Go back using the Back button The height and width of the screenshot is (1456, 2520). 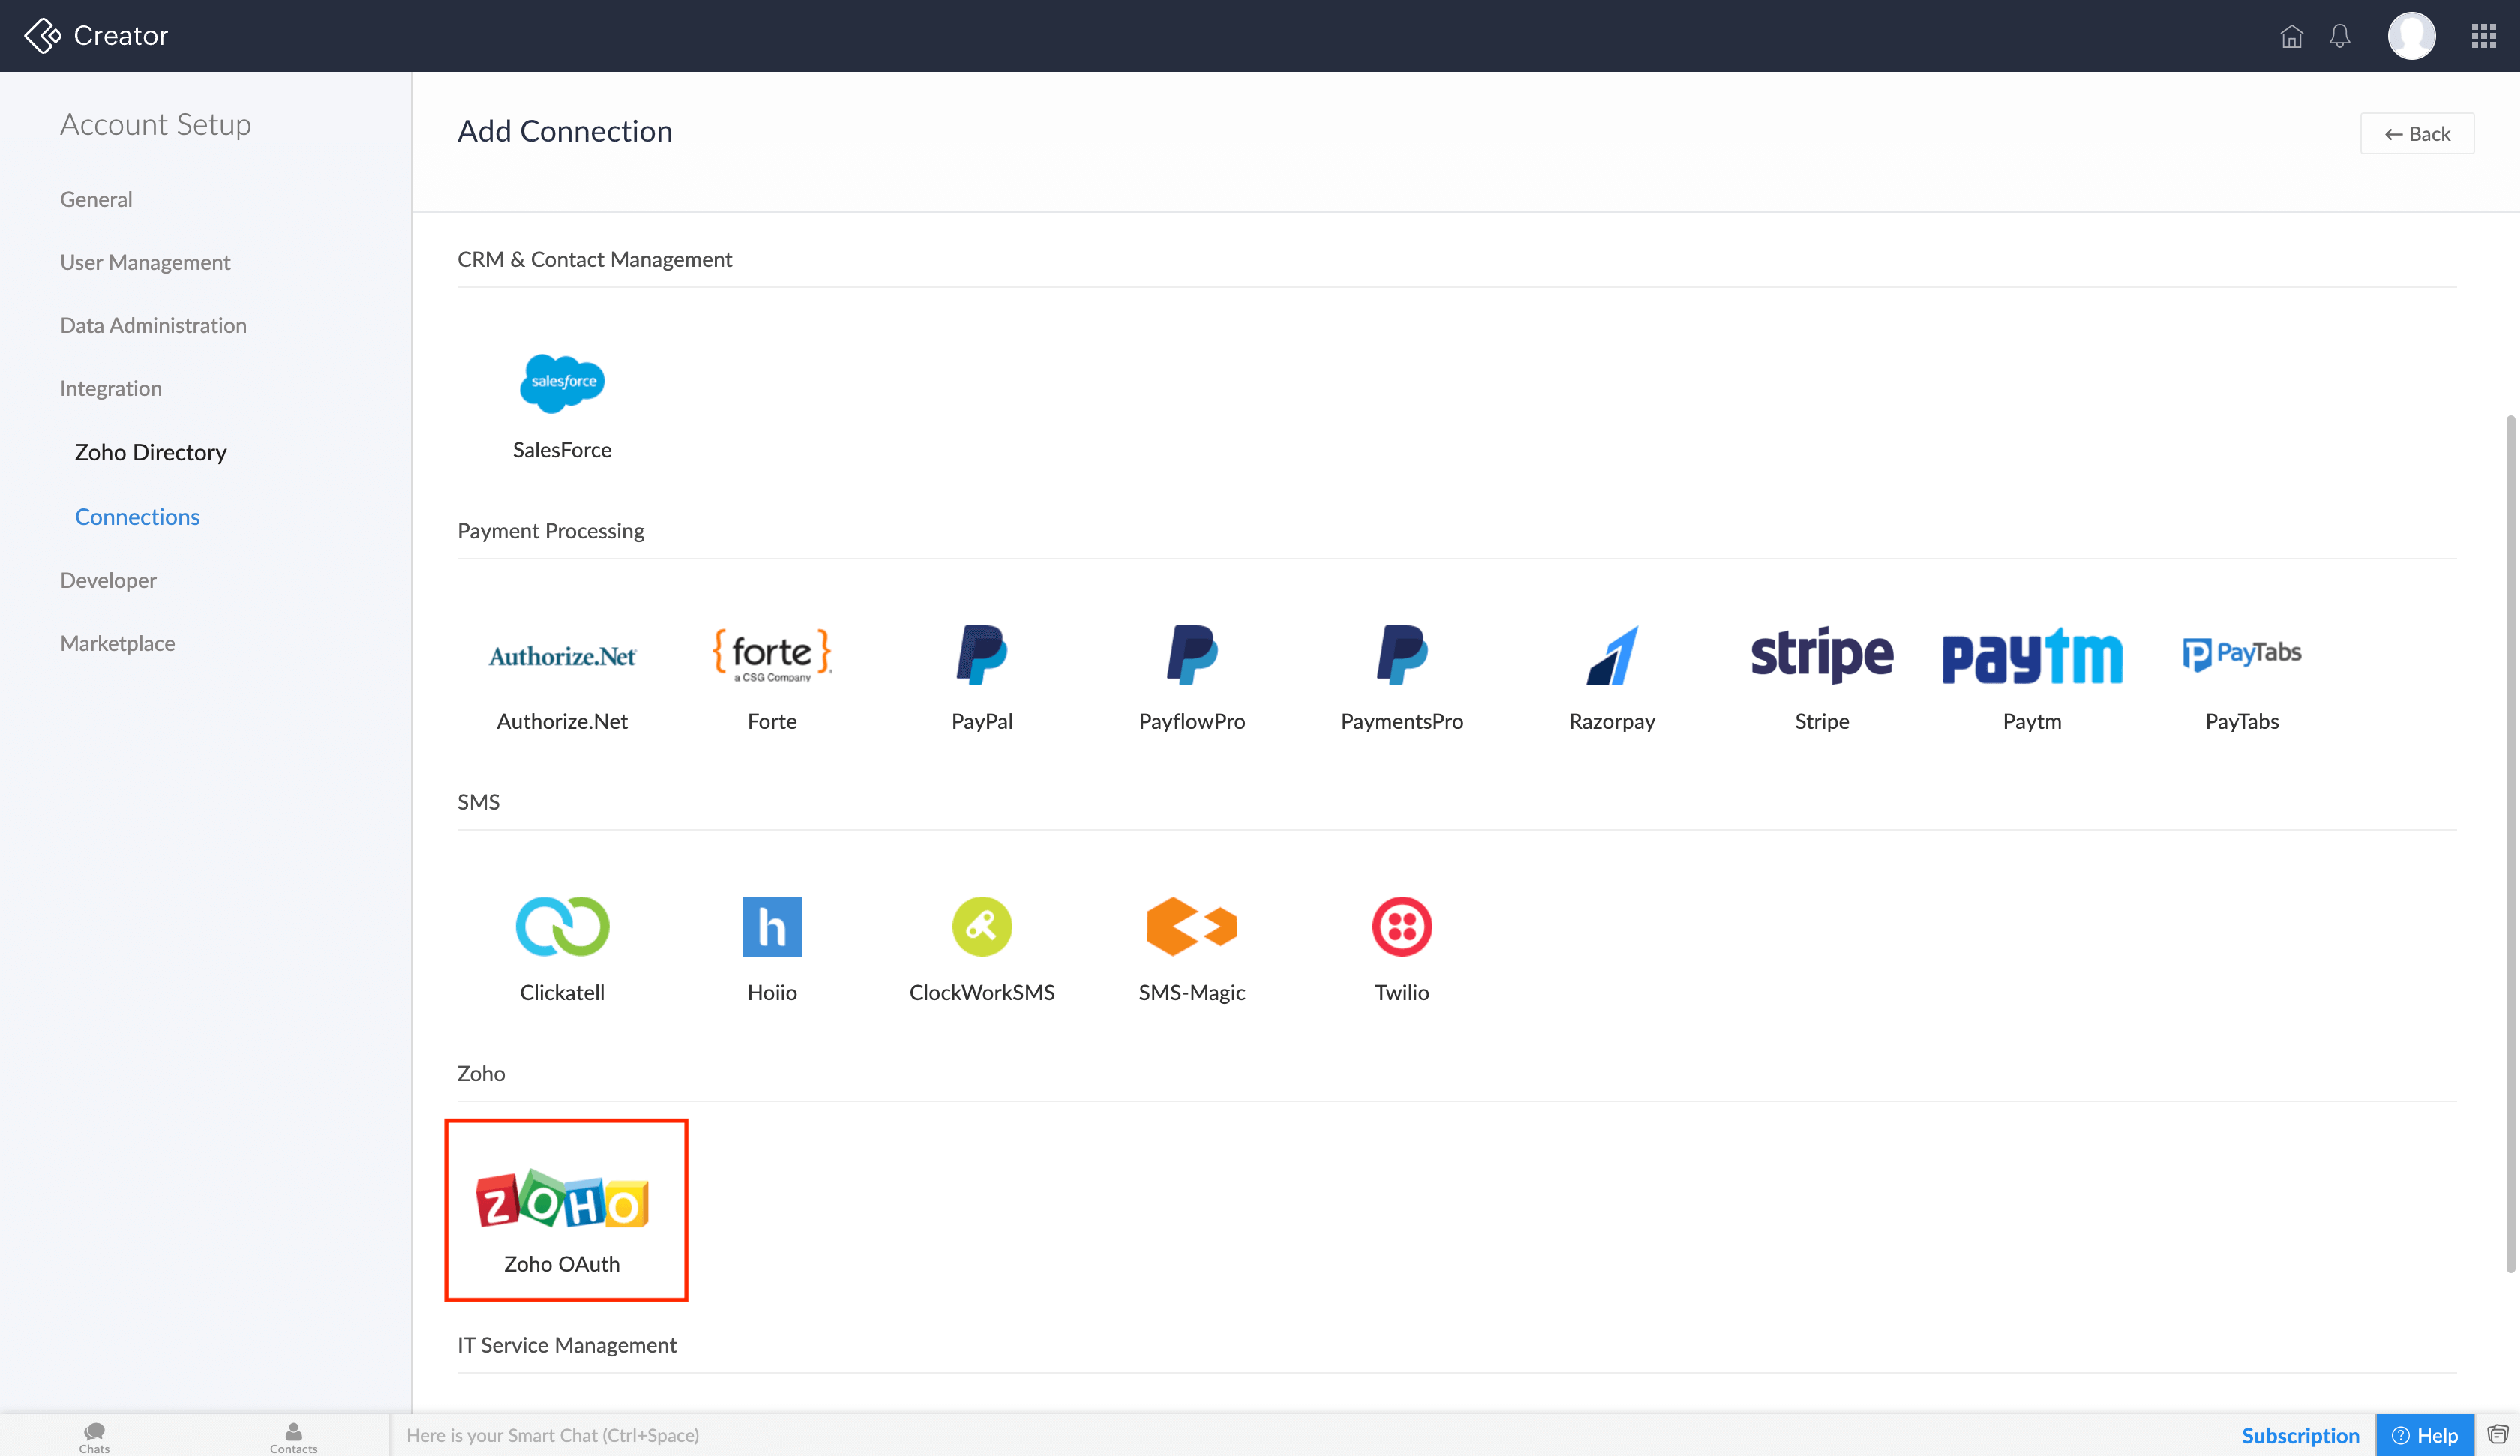pyautogui.click(x=2417, y=134)
